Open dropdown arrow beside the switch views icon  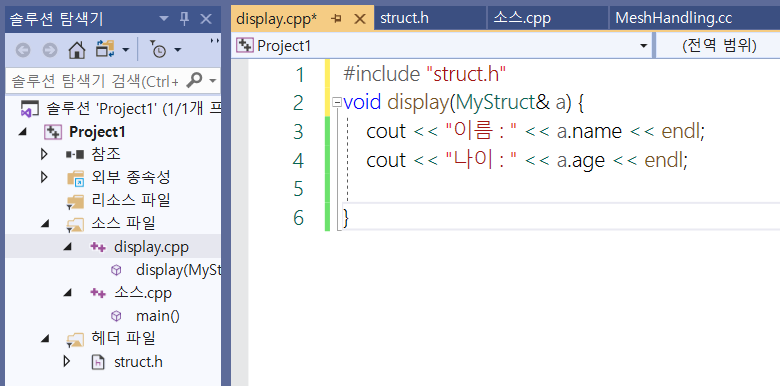(x=125, y=50)
